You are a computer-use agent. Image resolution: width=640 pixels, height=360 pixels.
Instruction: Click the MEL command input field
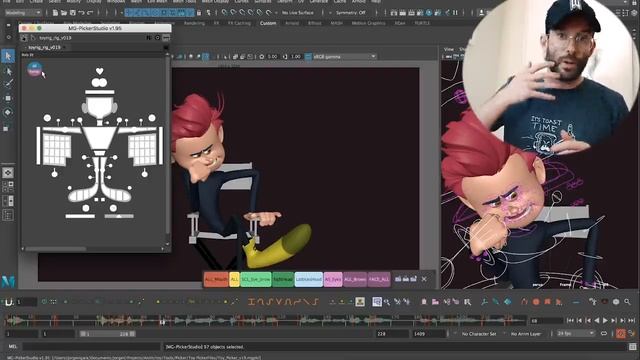(x=91, y=347)
